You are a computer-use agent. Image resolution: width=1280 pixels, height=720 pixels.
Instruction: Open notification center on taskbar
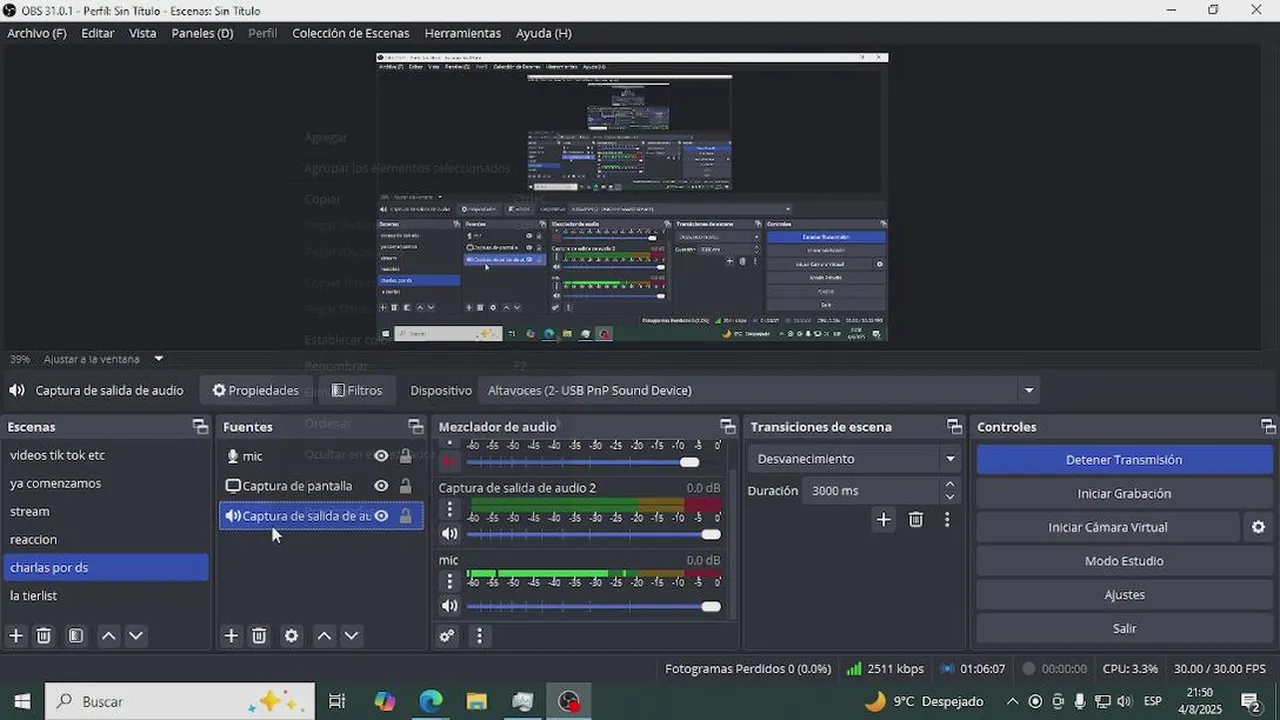click(x=1250, y=702)
